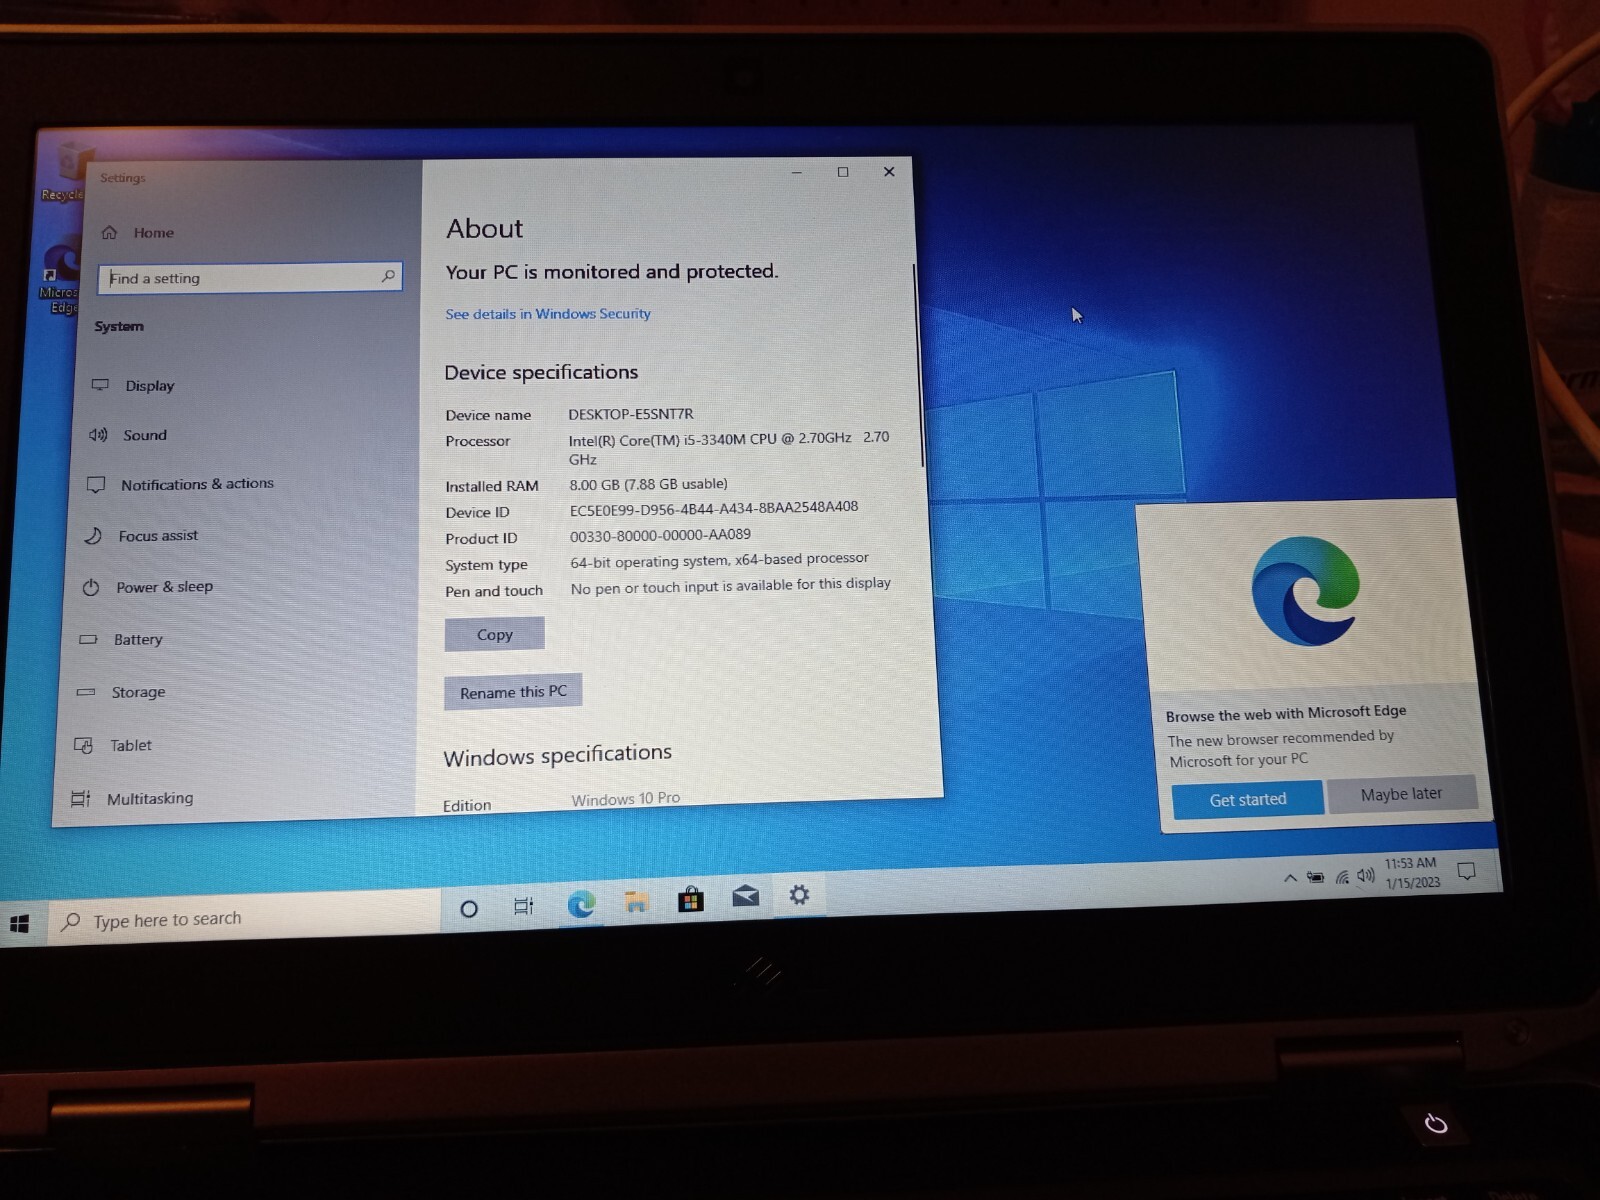
Task: Click the Edge logo in the popup
Action: [1304, 591]
